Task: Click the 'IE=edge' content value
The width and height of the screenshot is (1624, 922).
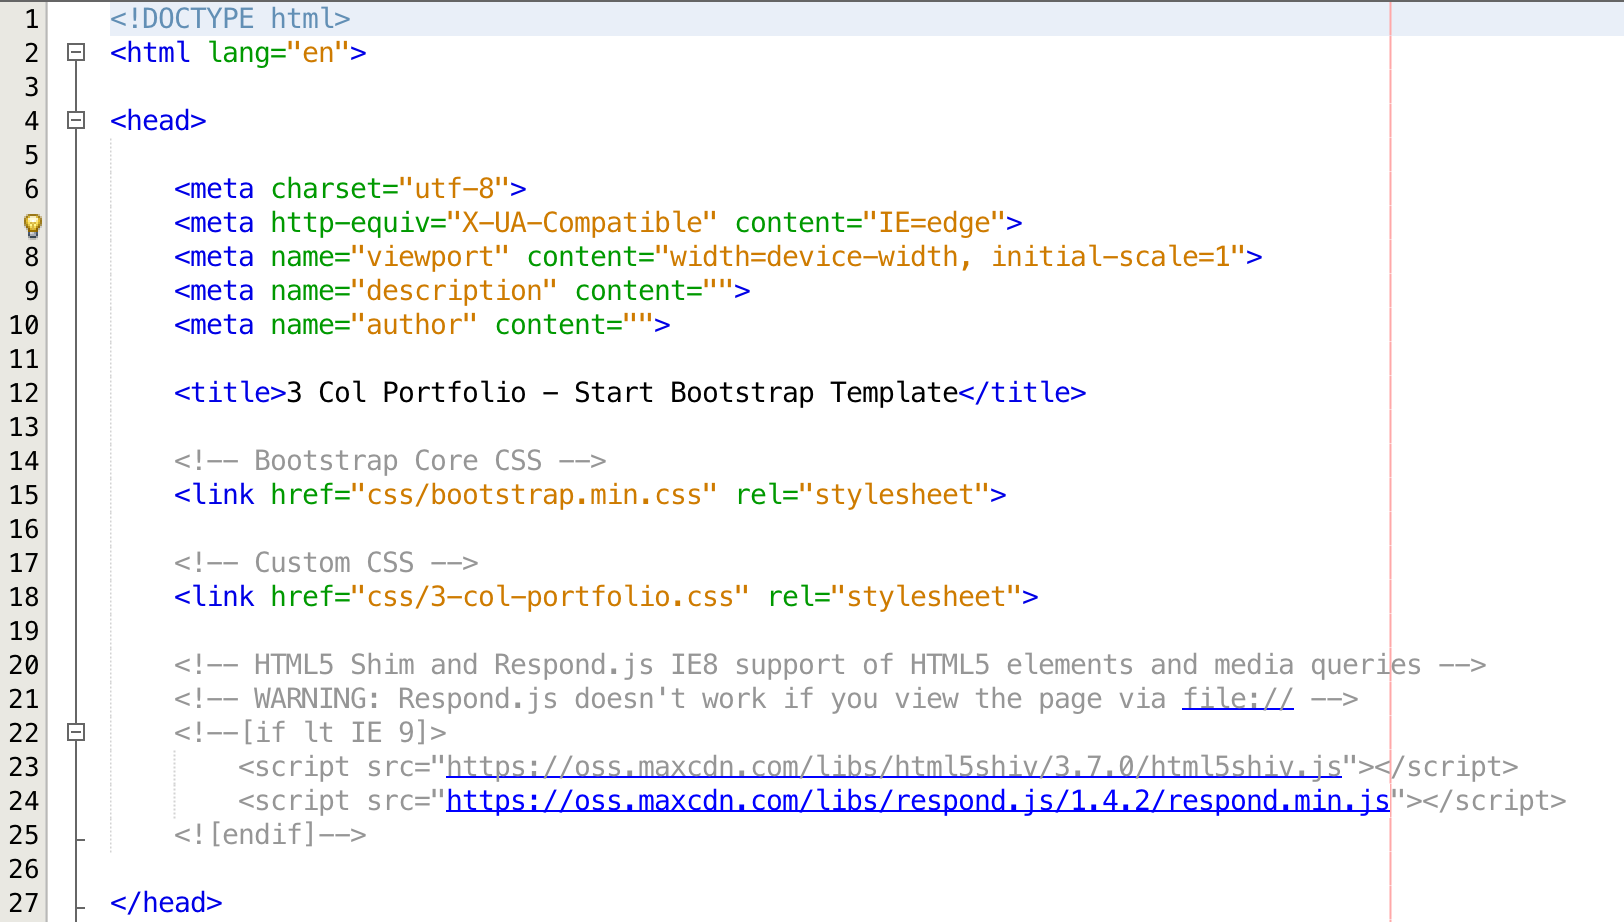Action: point(934,222)
